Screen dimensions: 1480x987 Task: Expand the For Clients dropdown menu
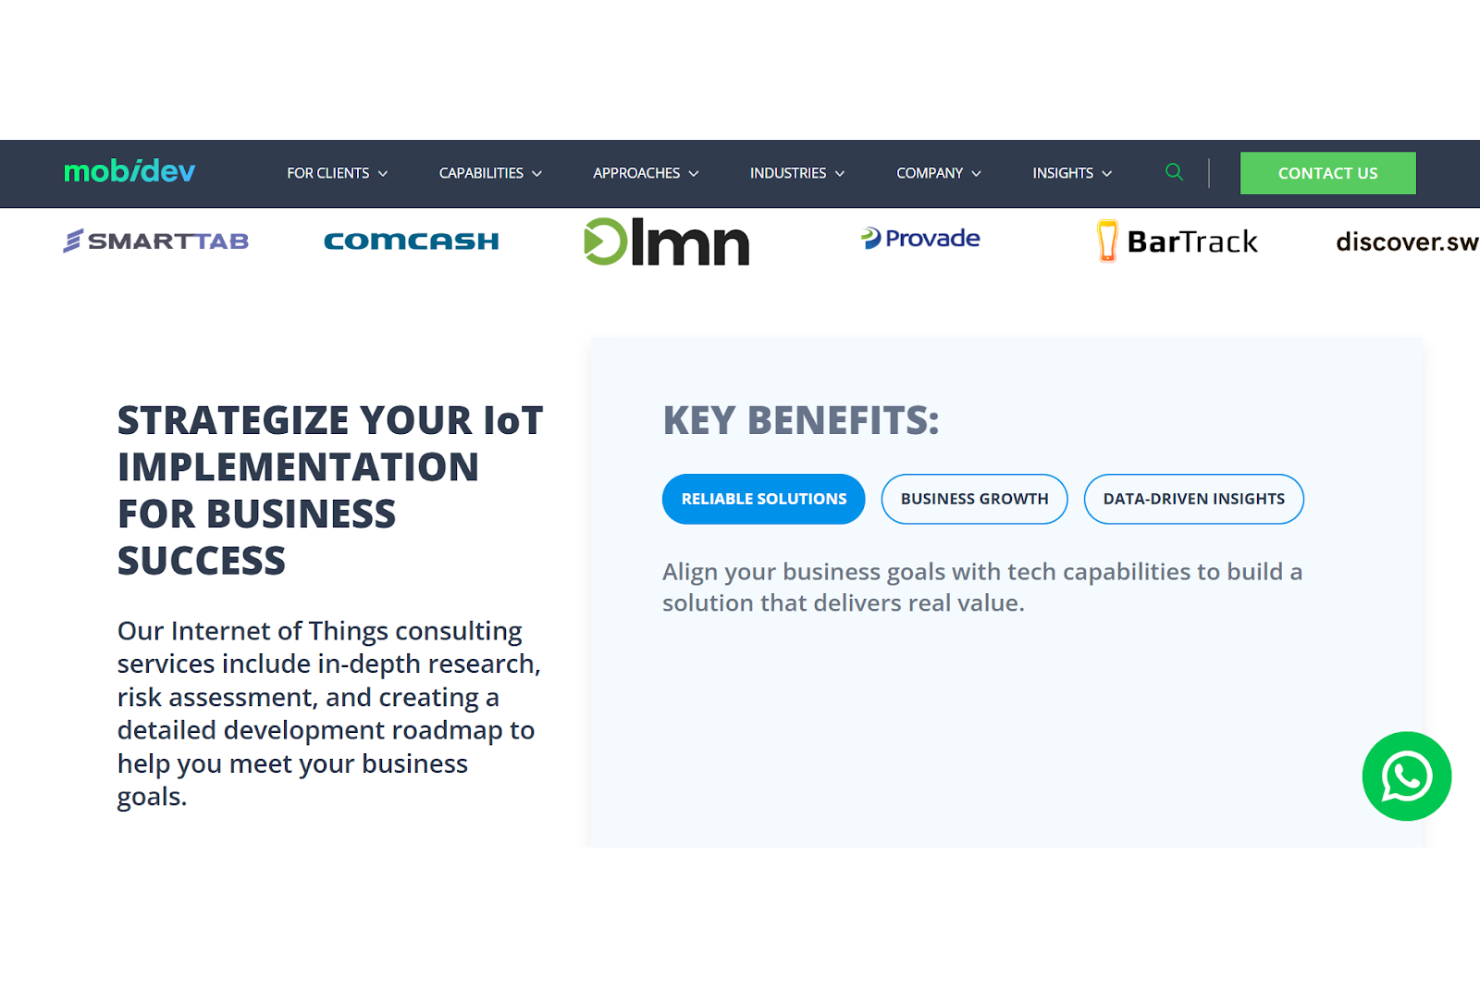pos(336,173)
